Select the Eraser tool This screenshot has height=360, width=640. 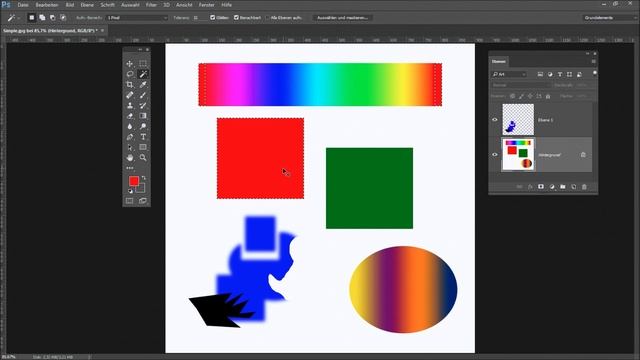click(x=130, y=116)
